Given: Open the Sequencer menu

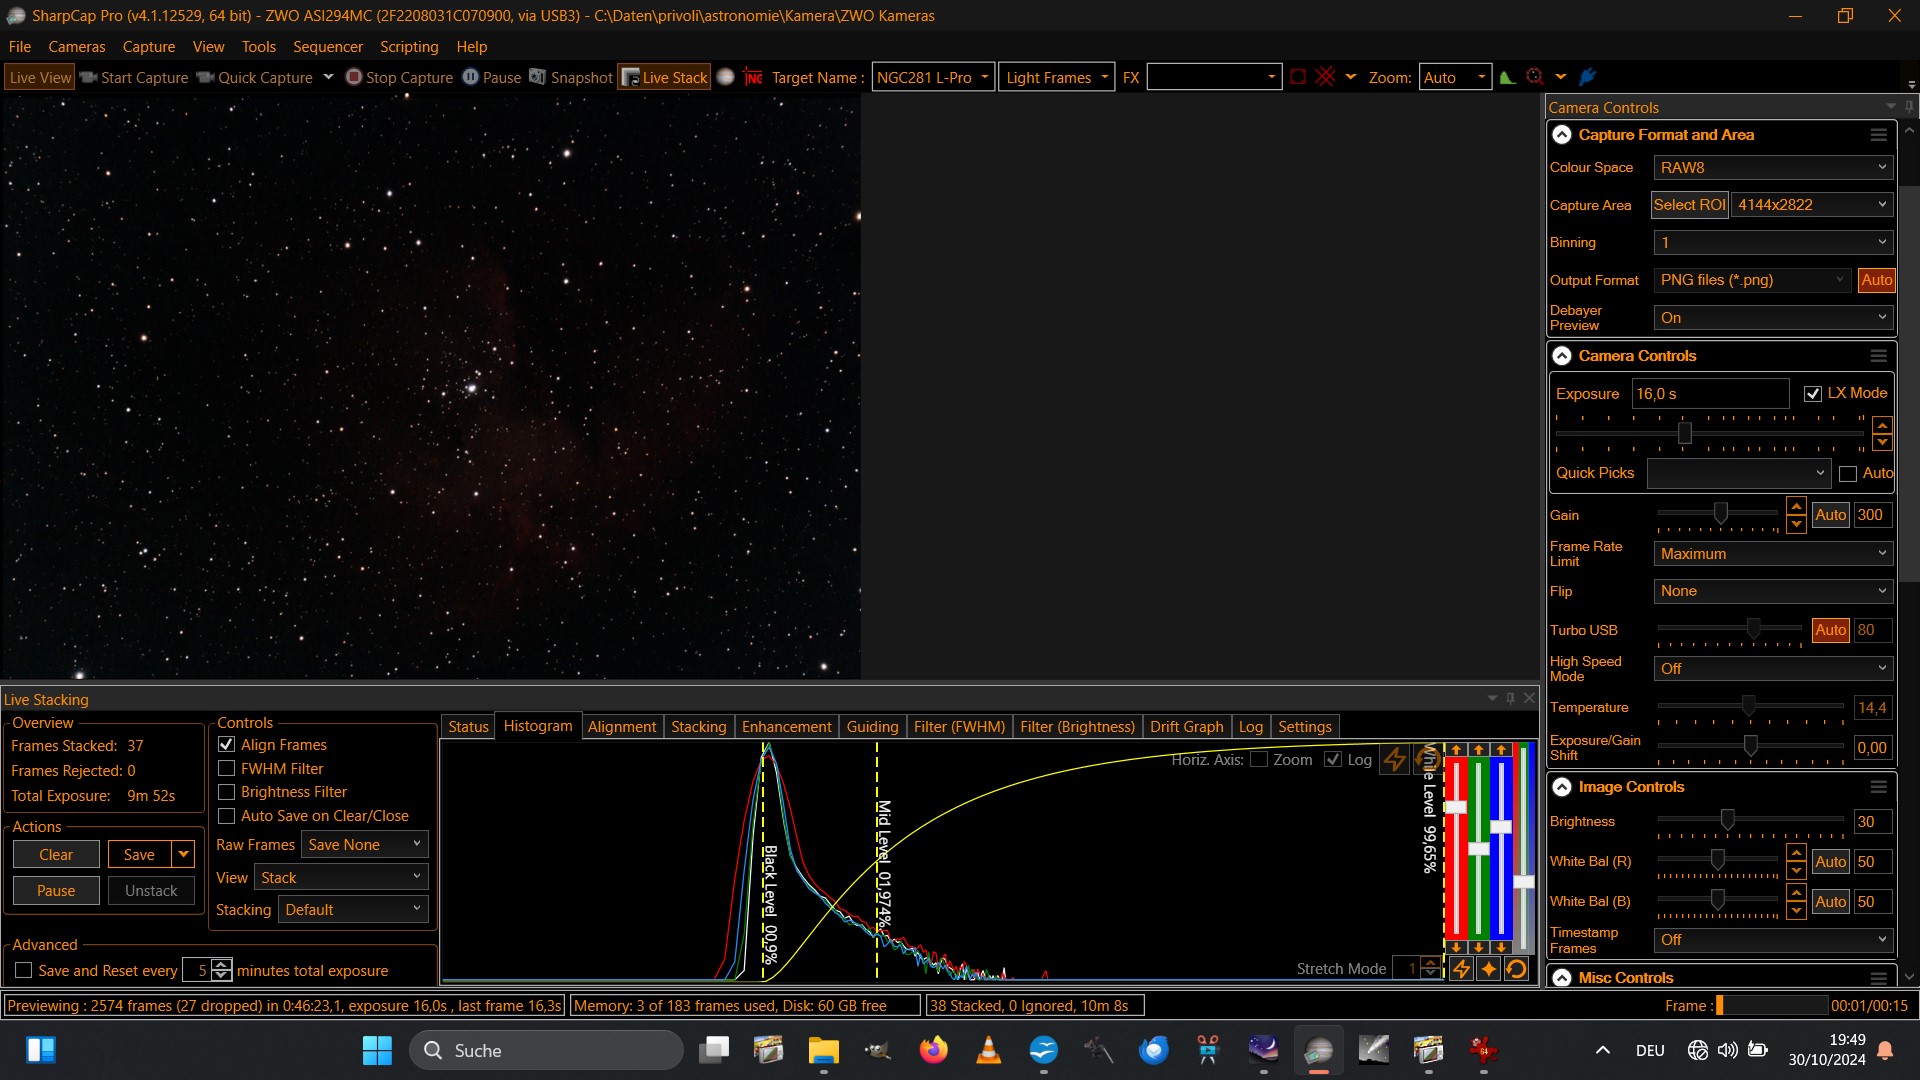Looking at the screenshot, I should [x=328, y=47].
